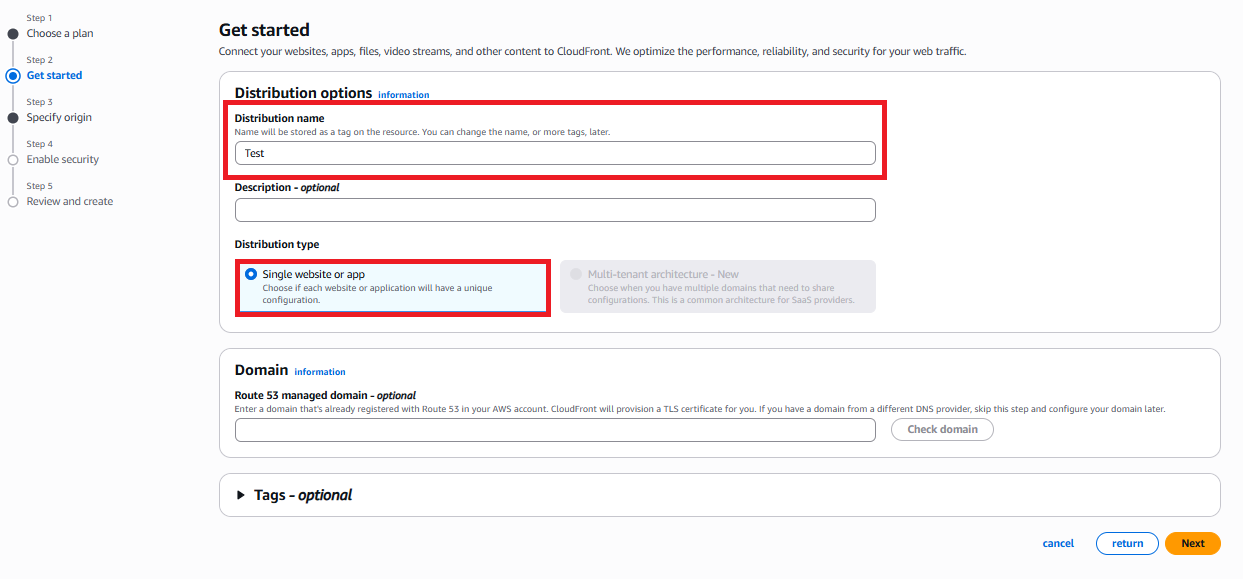Jump to the Enable security step label
The width and height of the screenshot is (1243, 579).
[x=63, y=159]
